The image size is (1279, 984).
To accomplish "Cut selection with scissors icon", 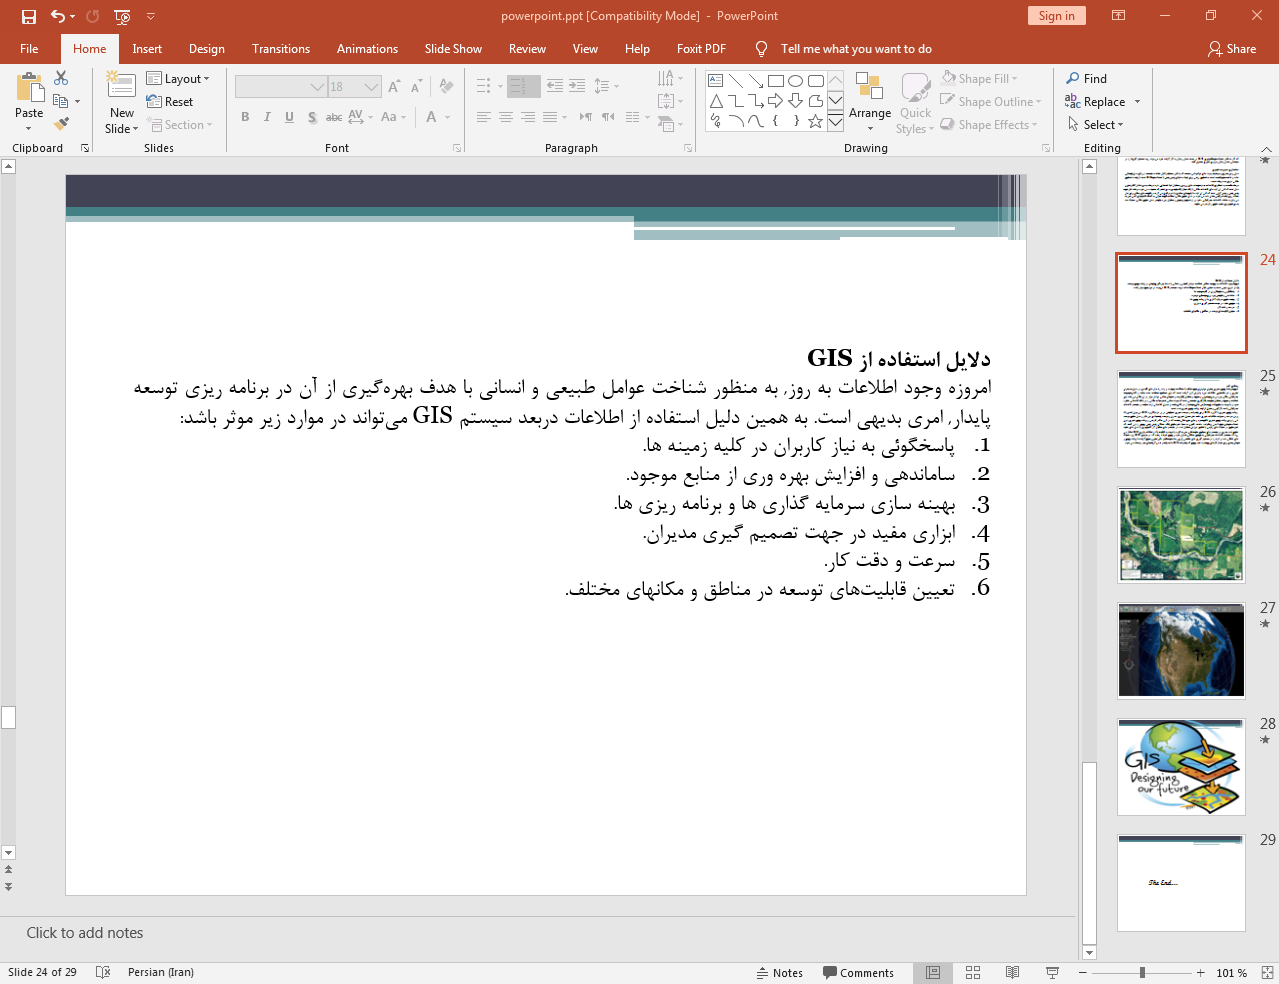I will pos(61,78).
